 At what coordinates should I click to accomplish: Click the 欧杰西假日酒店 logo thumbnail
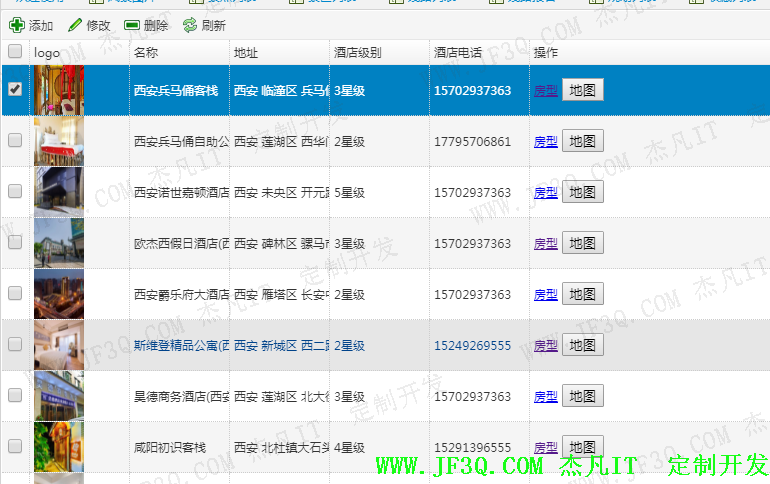59,243
